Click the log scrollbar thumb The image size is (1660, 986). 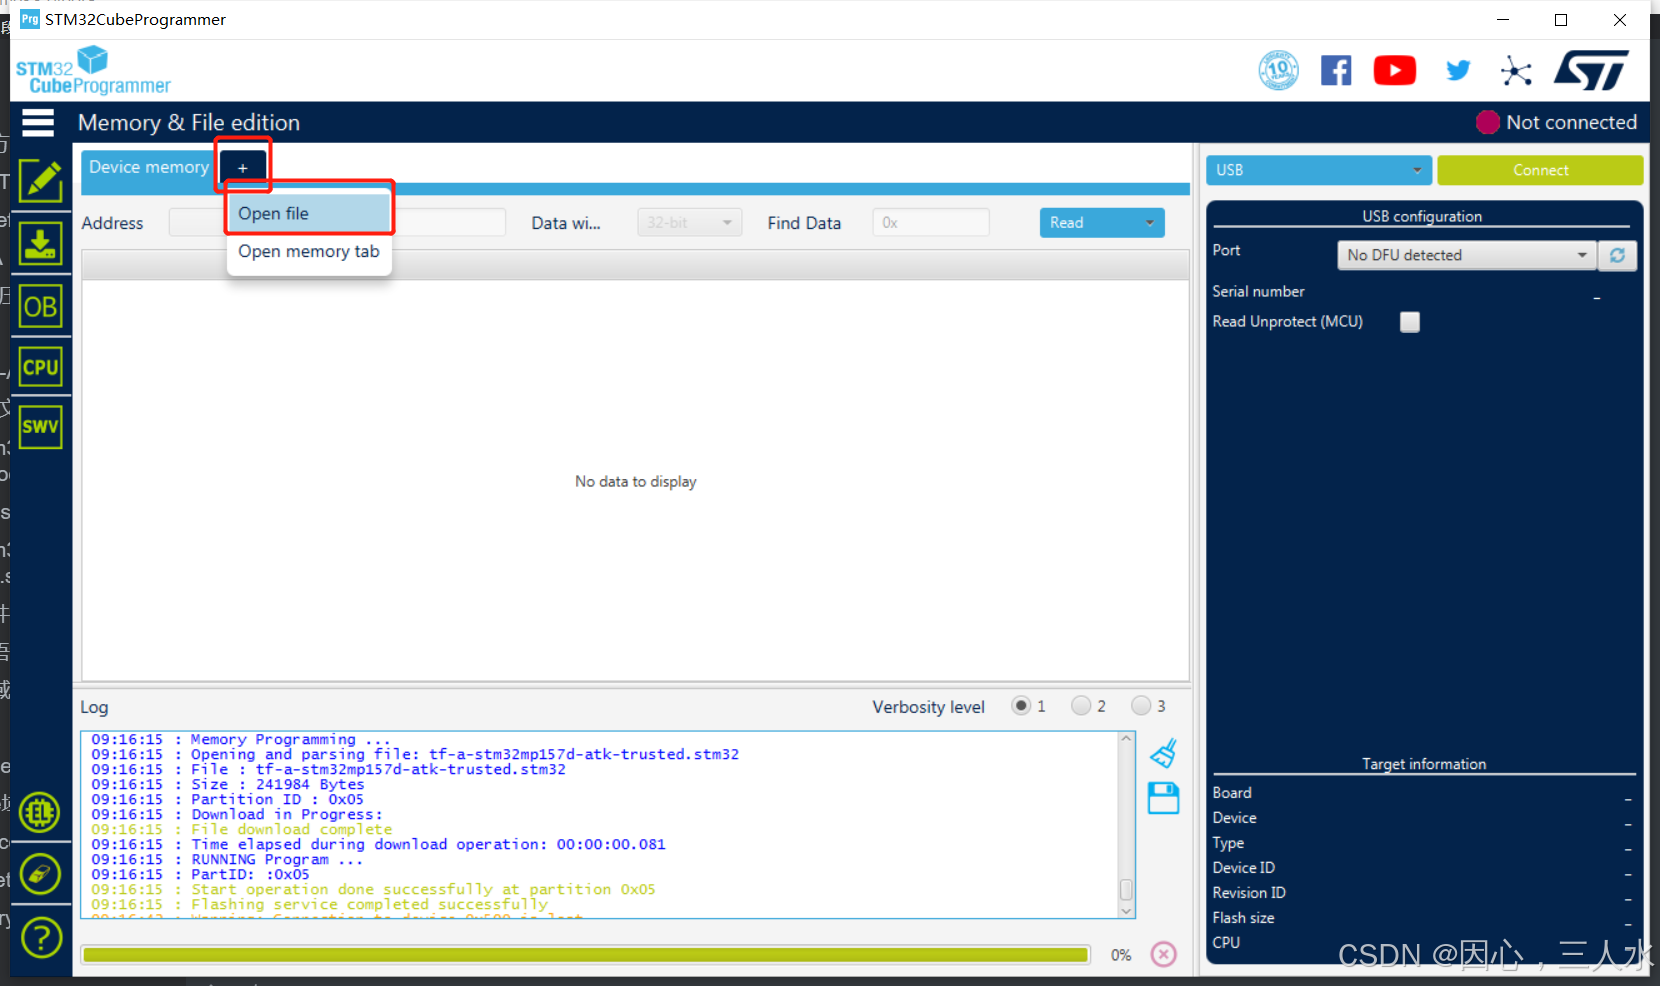1126,889
